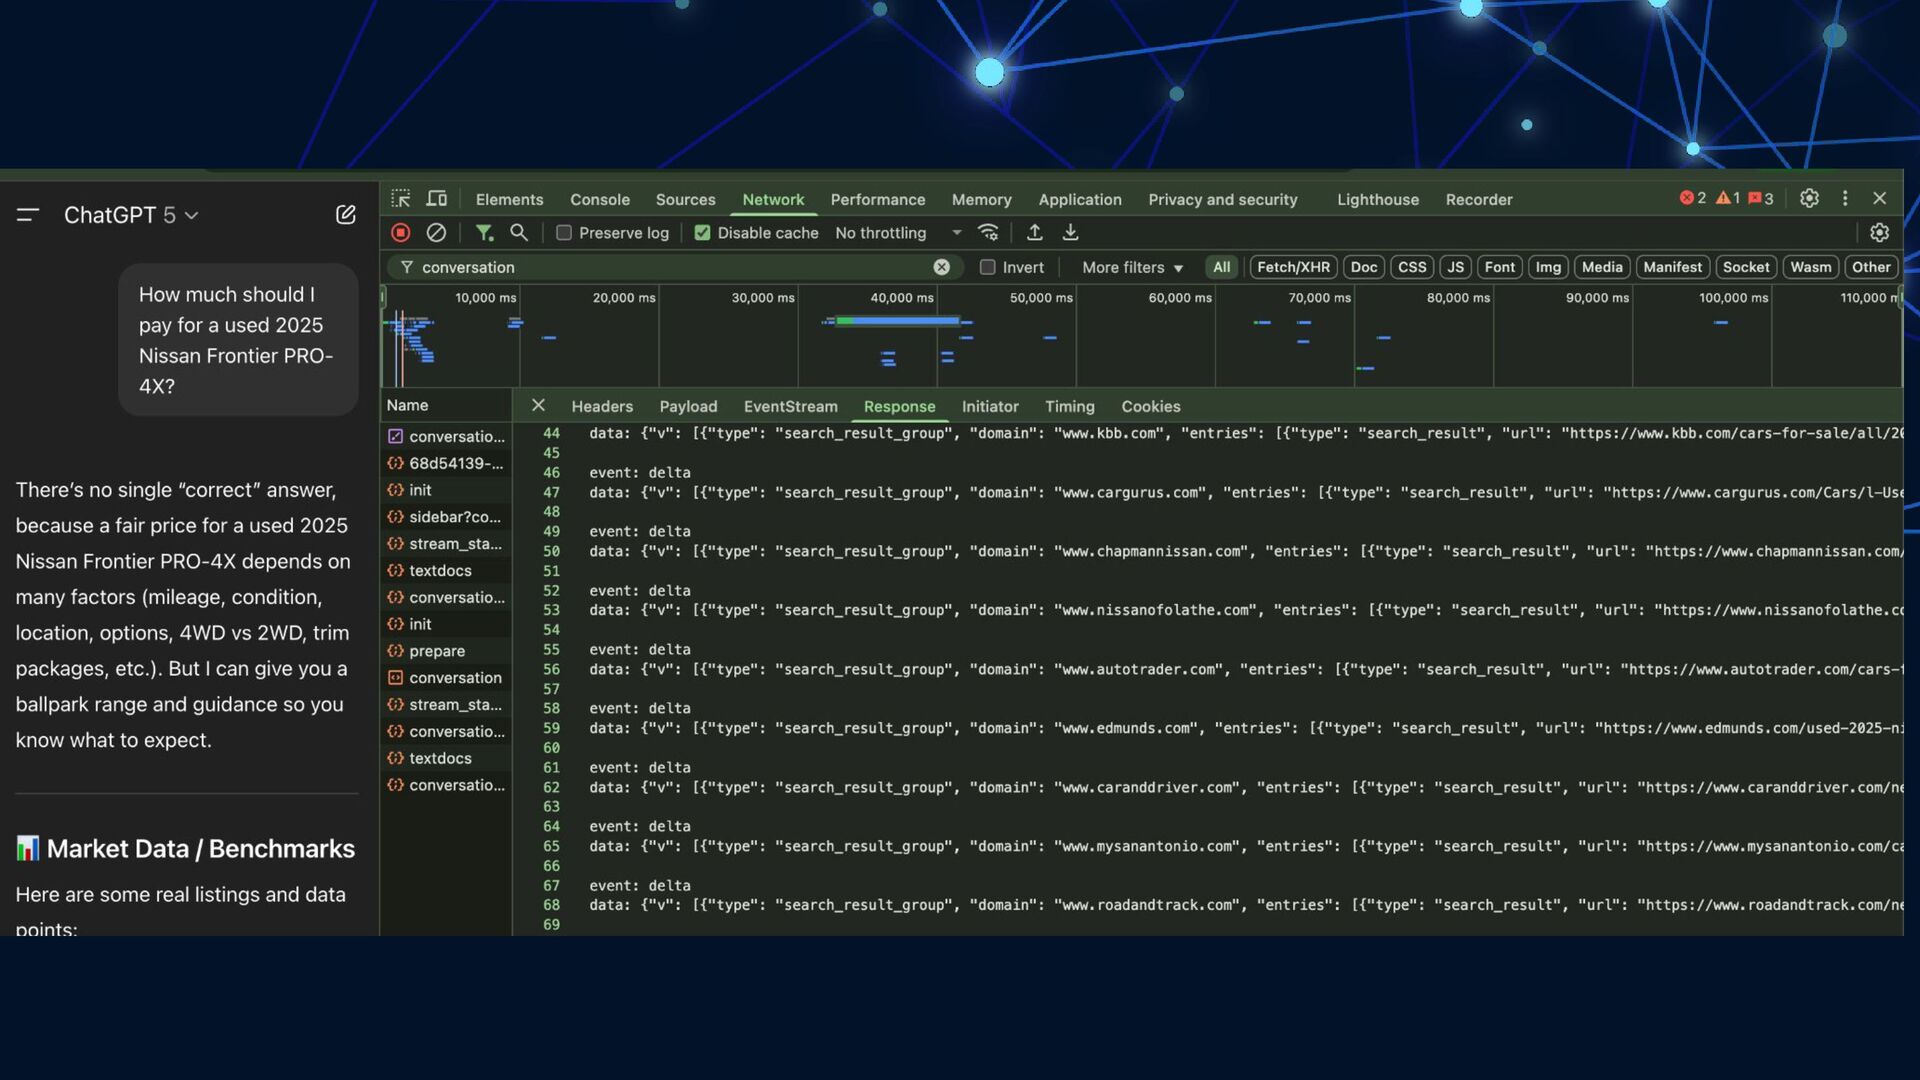Filter requests by Doc type
Viewport: 1920px width, 1080px height.
[x=1364, y=267]
